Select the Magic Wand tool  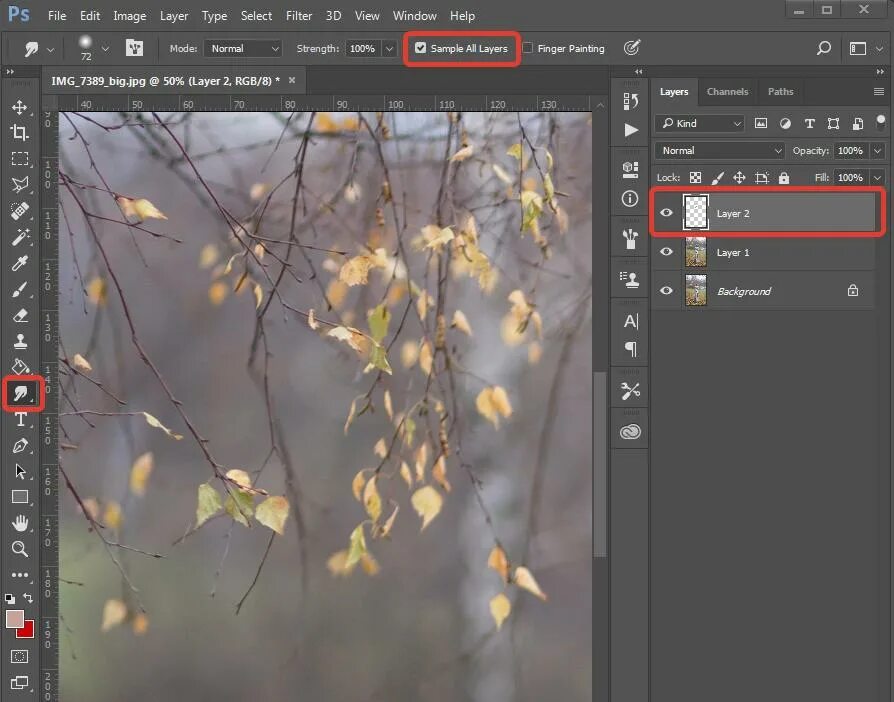click(19, 237)
